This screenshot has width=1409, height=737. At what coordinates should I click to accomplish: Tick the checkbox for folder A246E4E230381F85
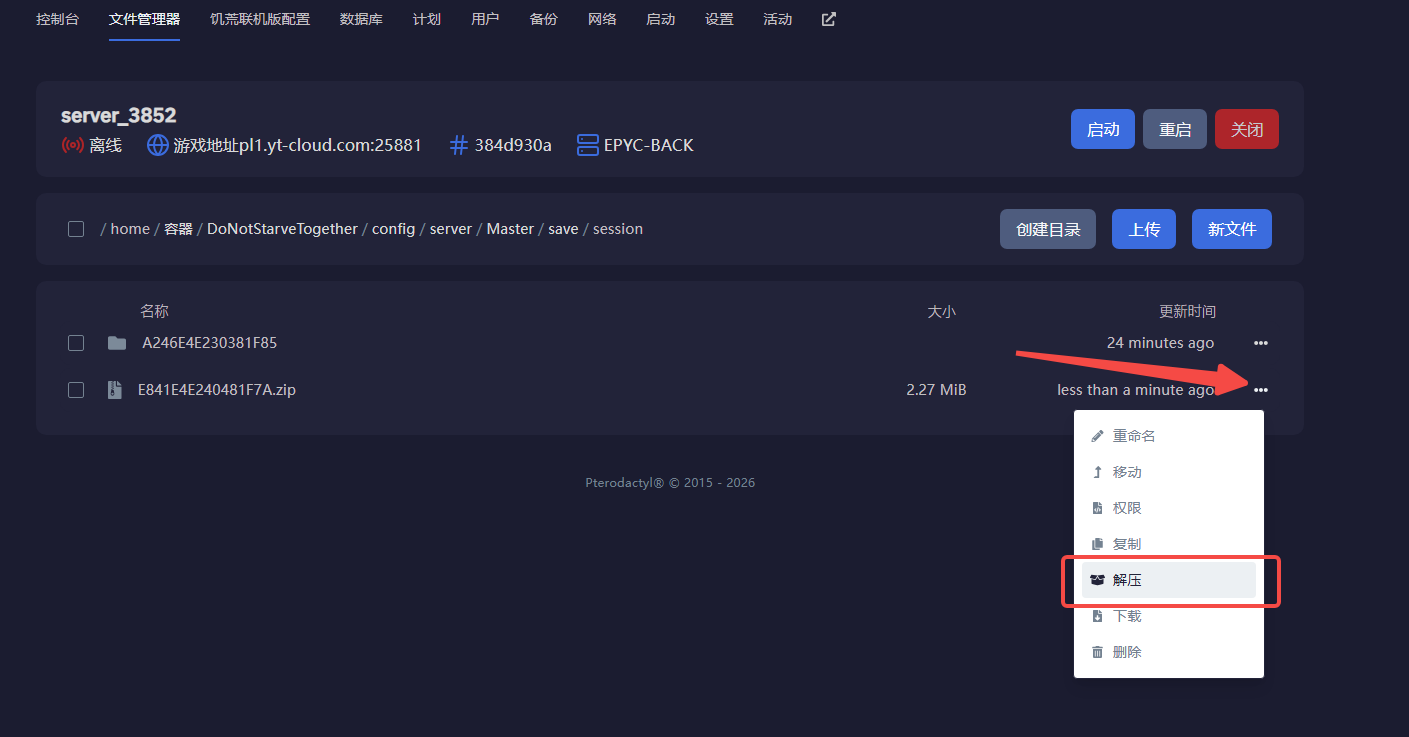coord(76,343)
